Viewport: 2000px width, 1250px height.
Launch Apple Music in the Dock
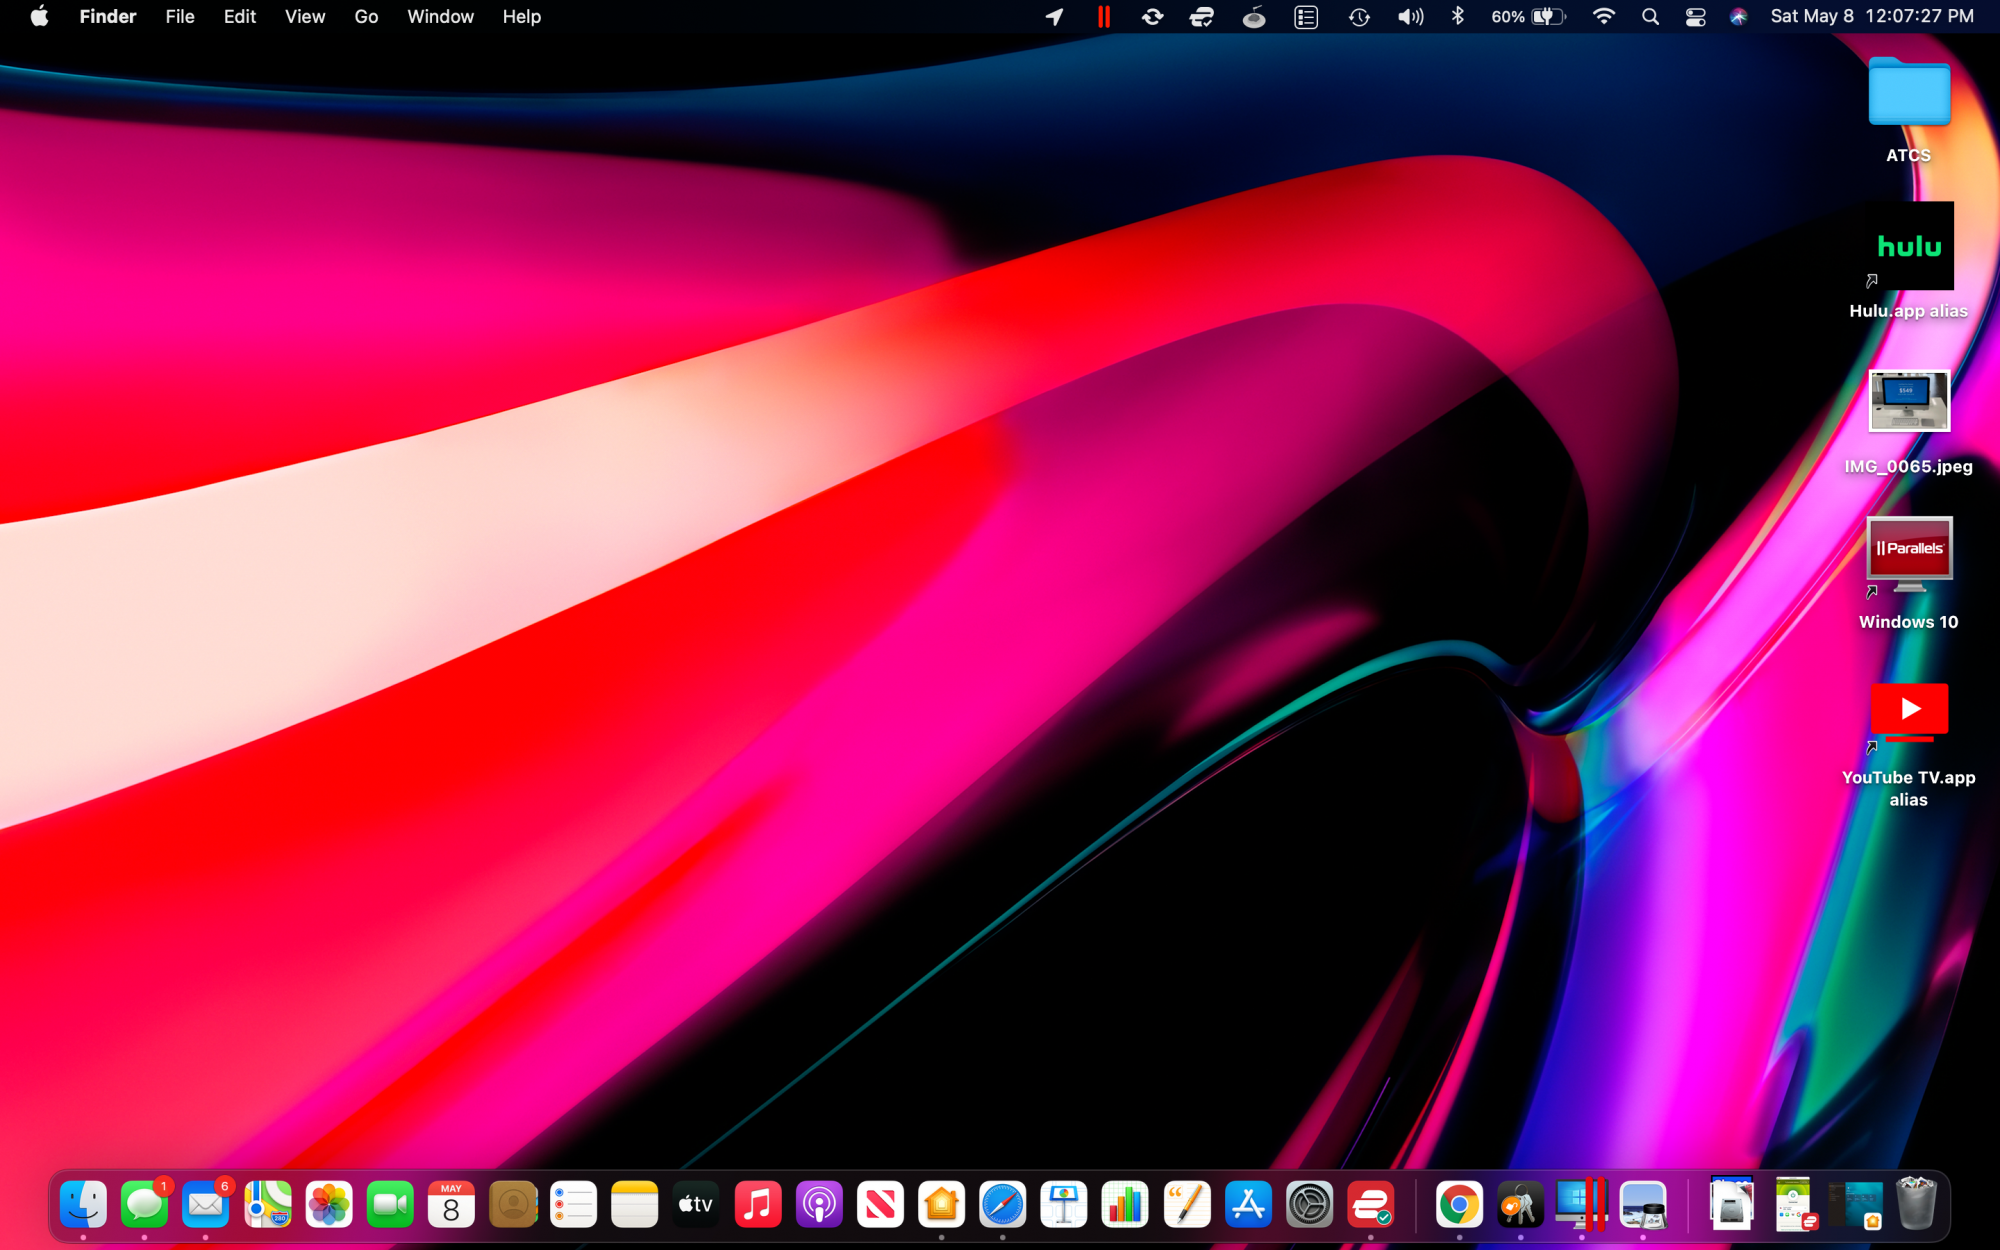pos(757,1204)
